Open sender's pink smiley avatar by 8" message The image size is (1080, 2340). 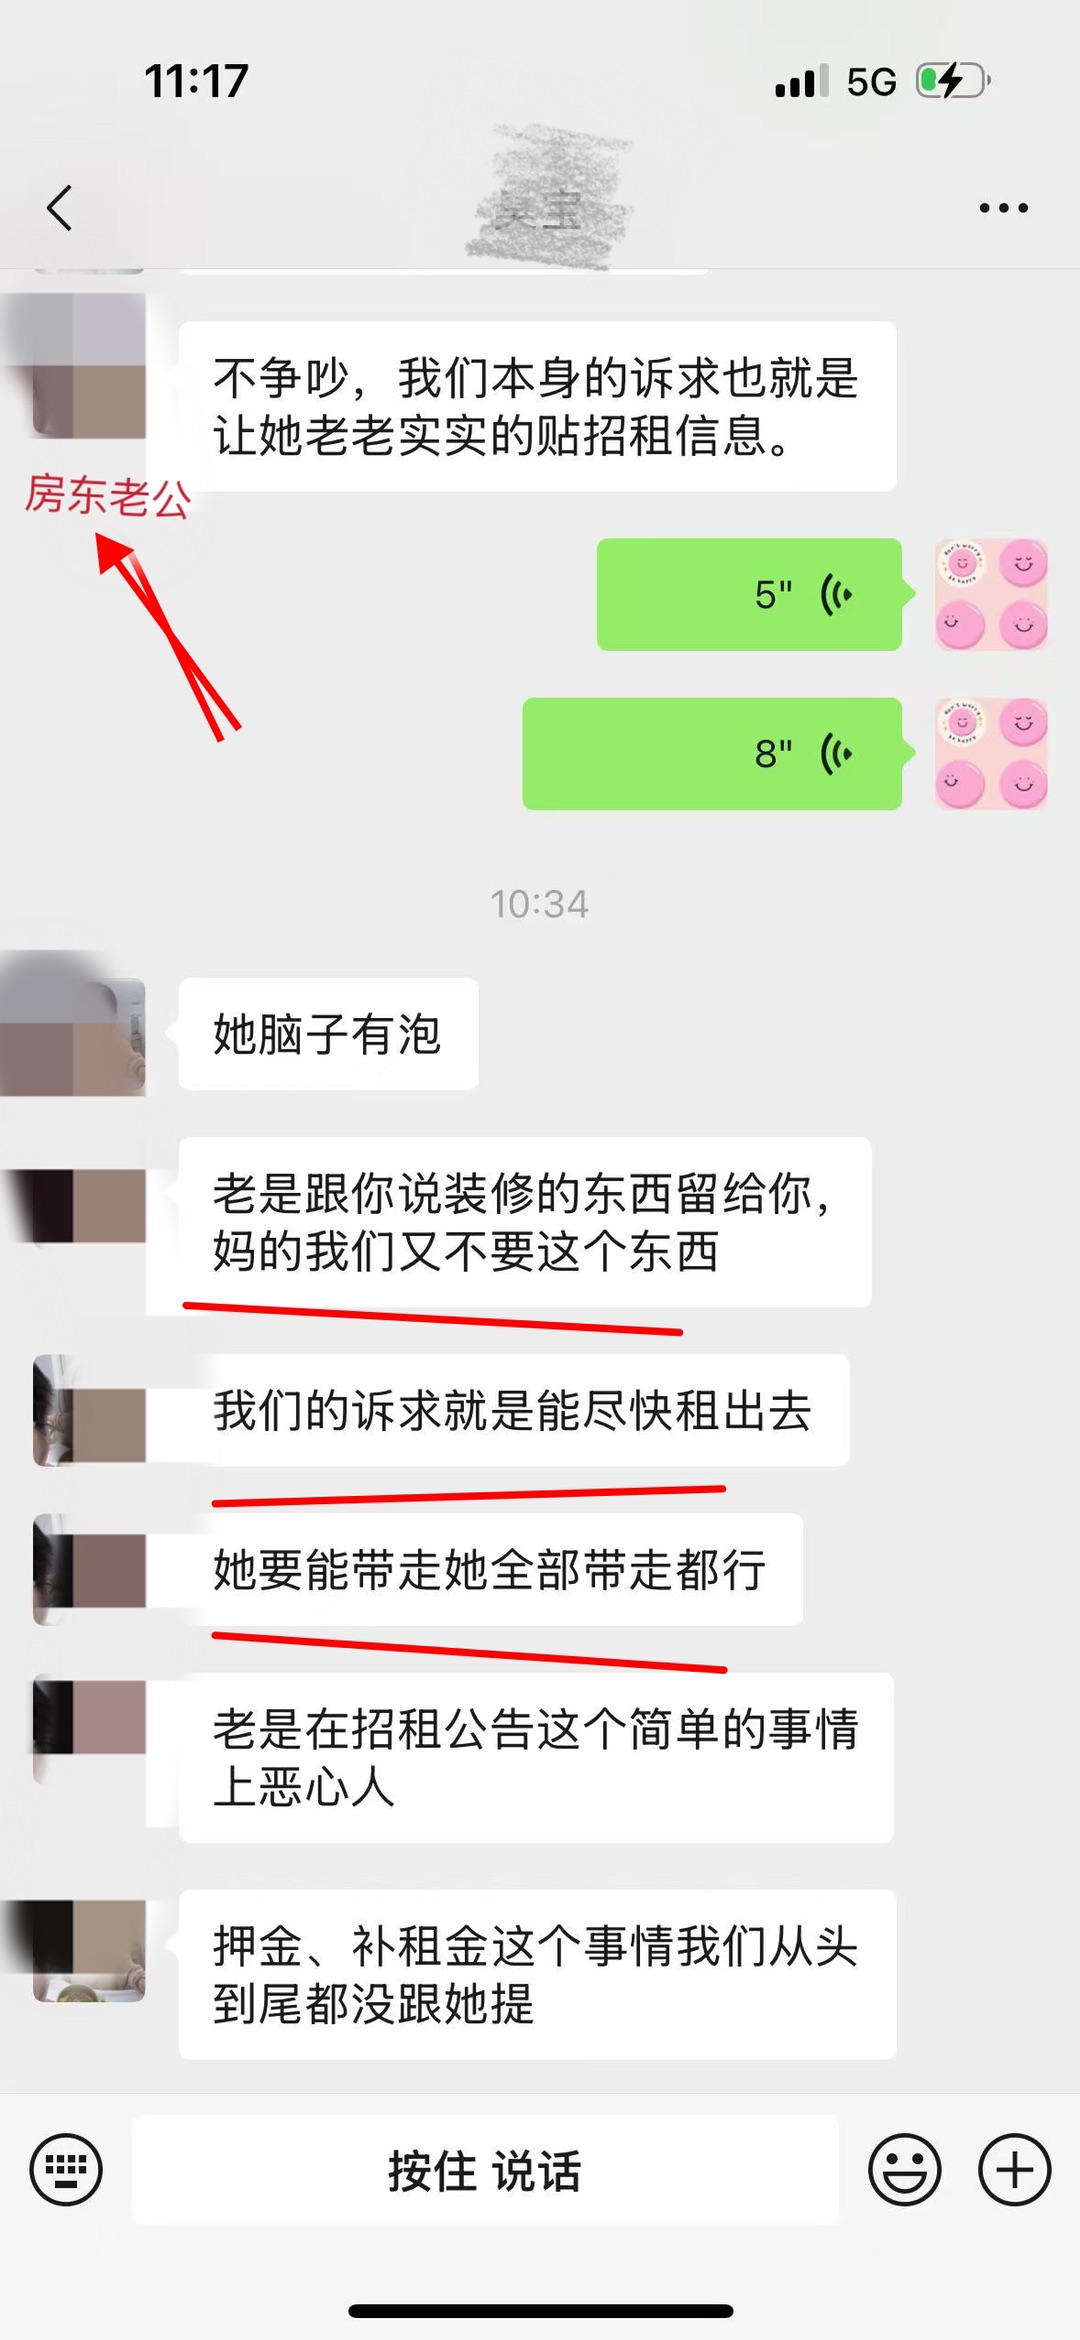[x=991, y=753]
